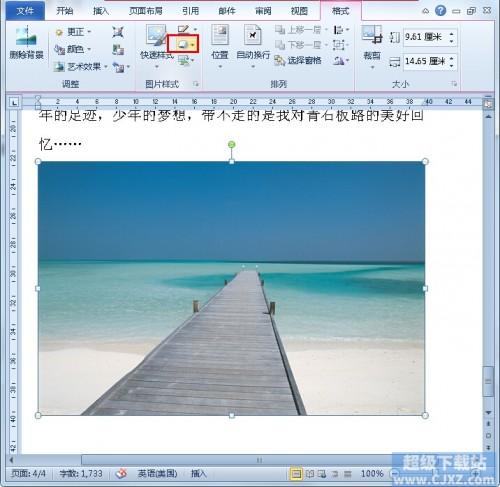Switch to the 页面布局 page layout tab
500x487 pixels.
[146, 11]
